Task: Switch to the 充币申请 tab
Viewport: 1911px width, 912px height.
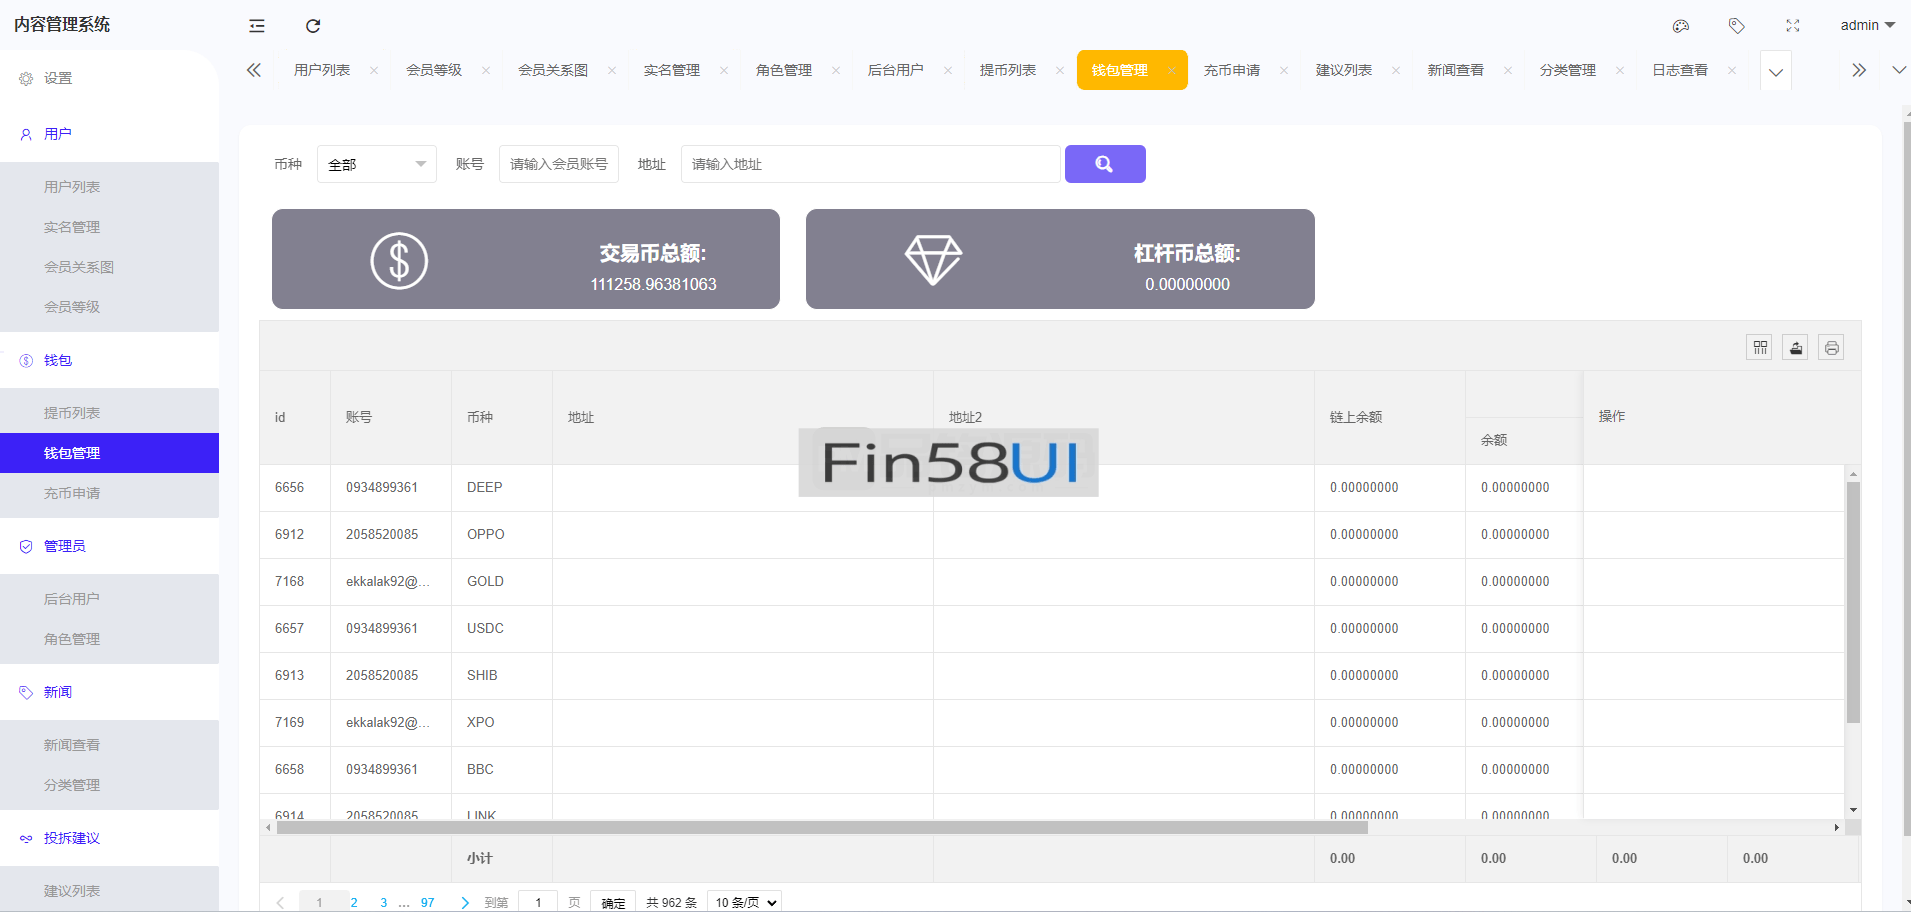Action: coord(1231,70)
